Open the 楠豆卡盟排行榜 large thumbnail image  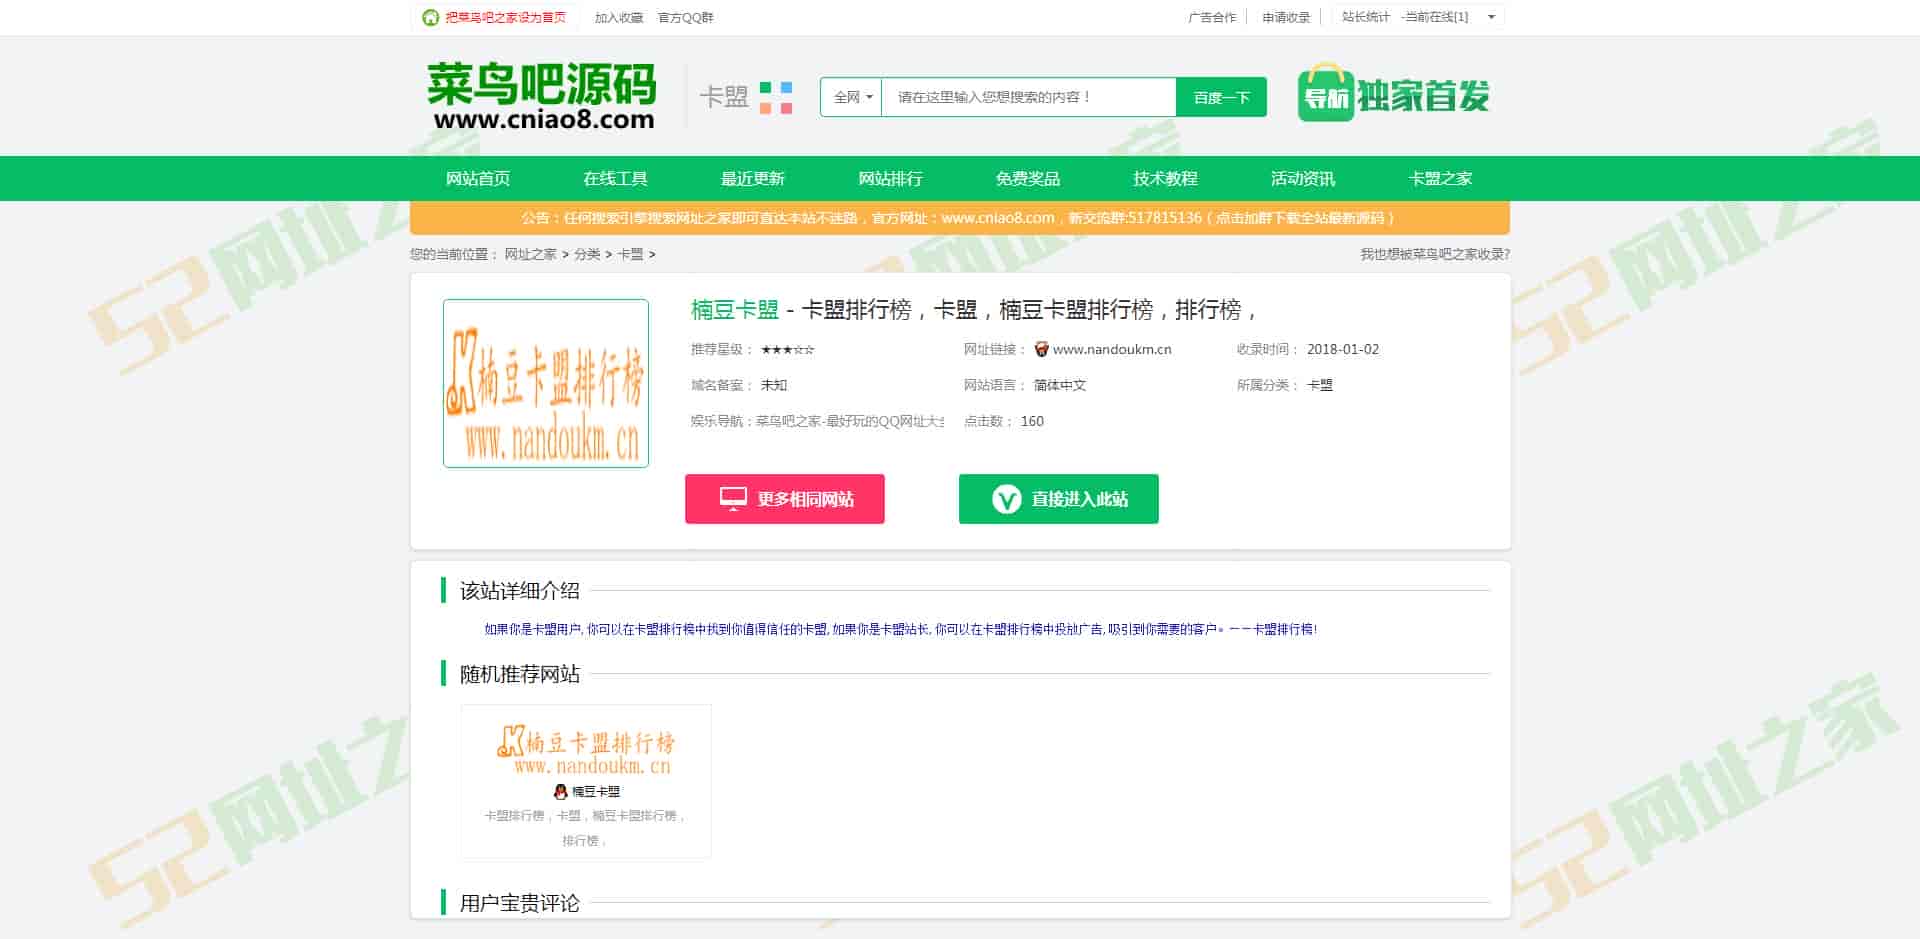coord(546,383)
